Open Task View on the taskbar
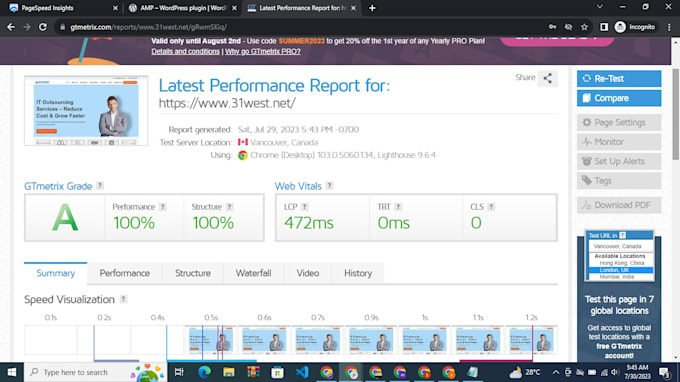 (x=179, y=372)
